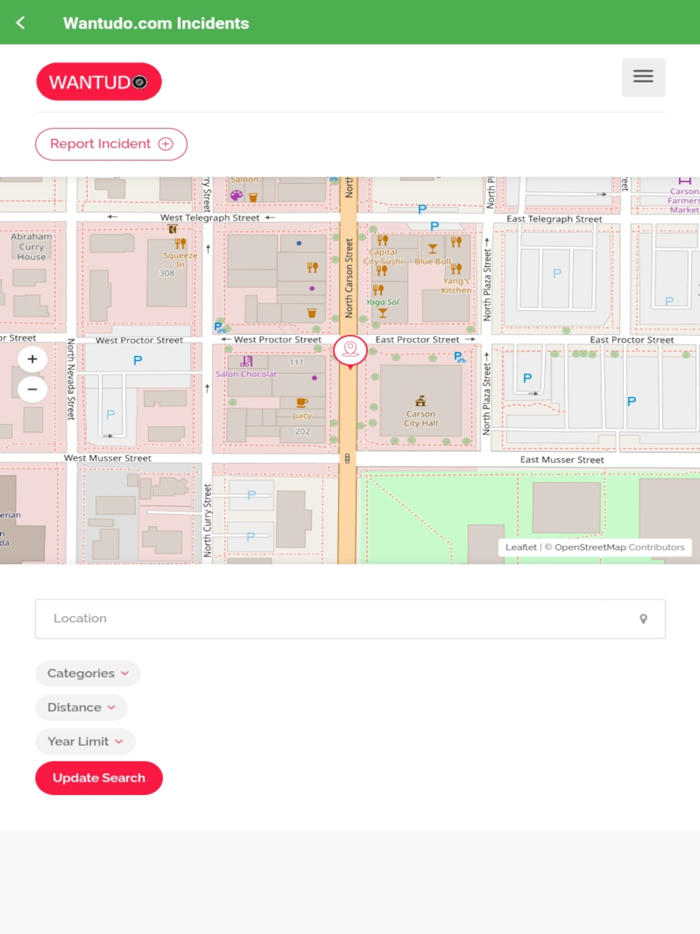
Task: Open the hamburger menu
Action: click(643, 77)
